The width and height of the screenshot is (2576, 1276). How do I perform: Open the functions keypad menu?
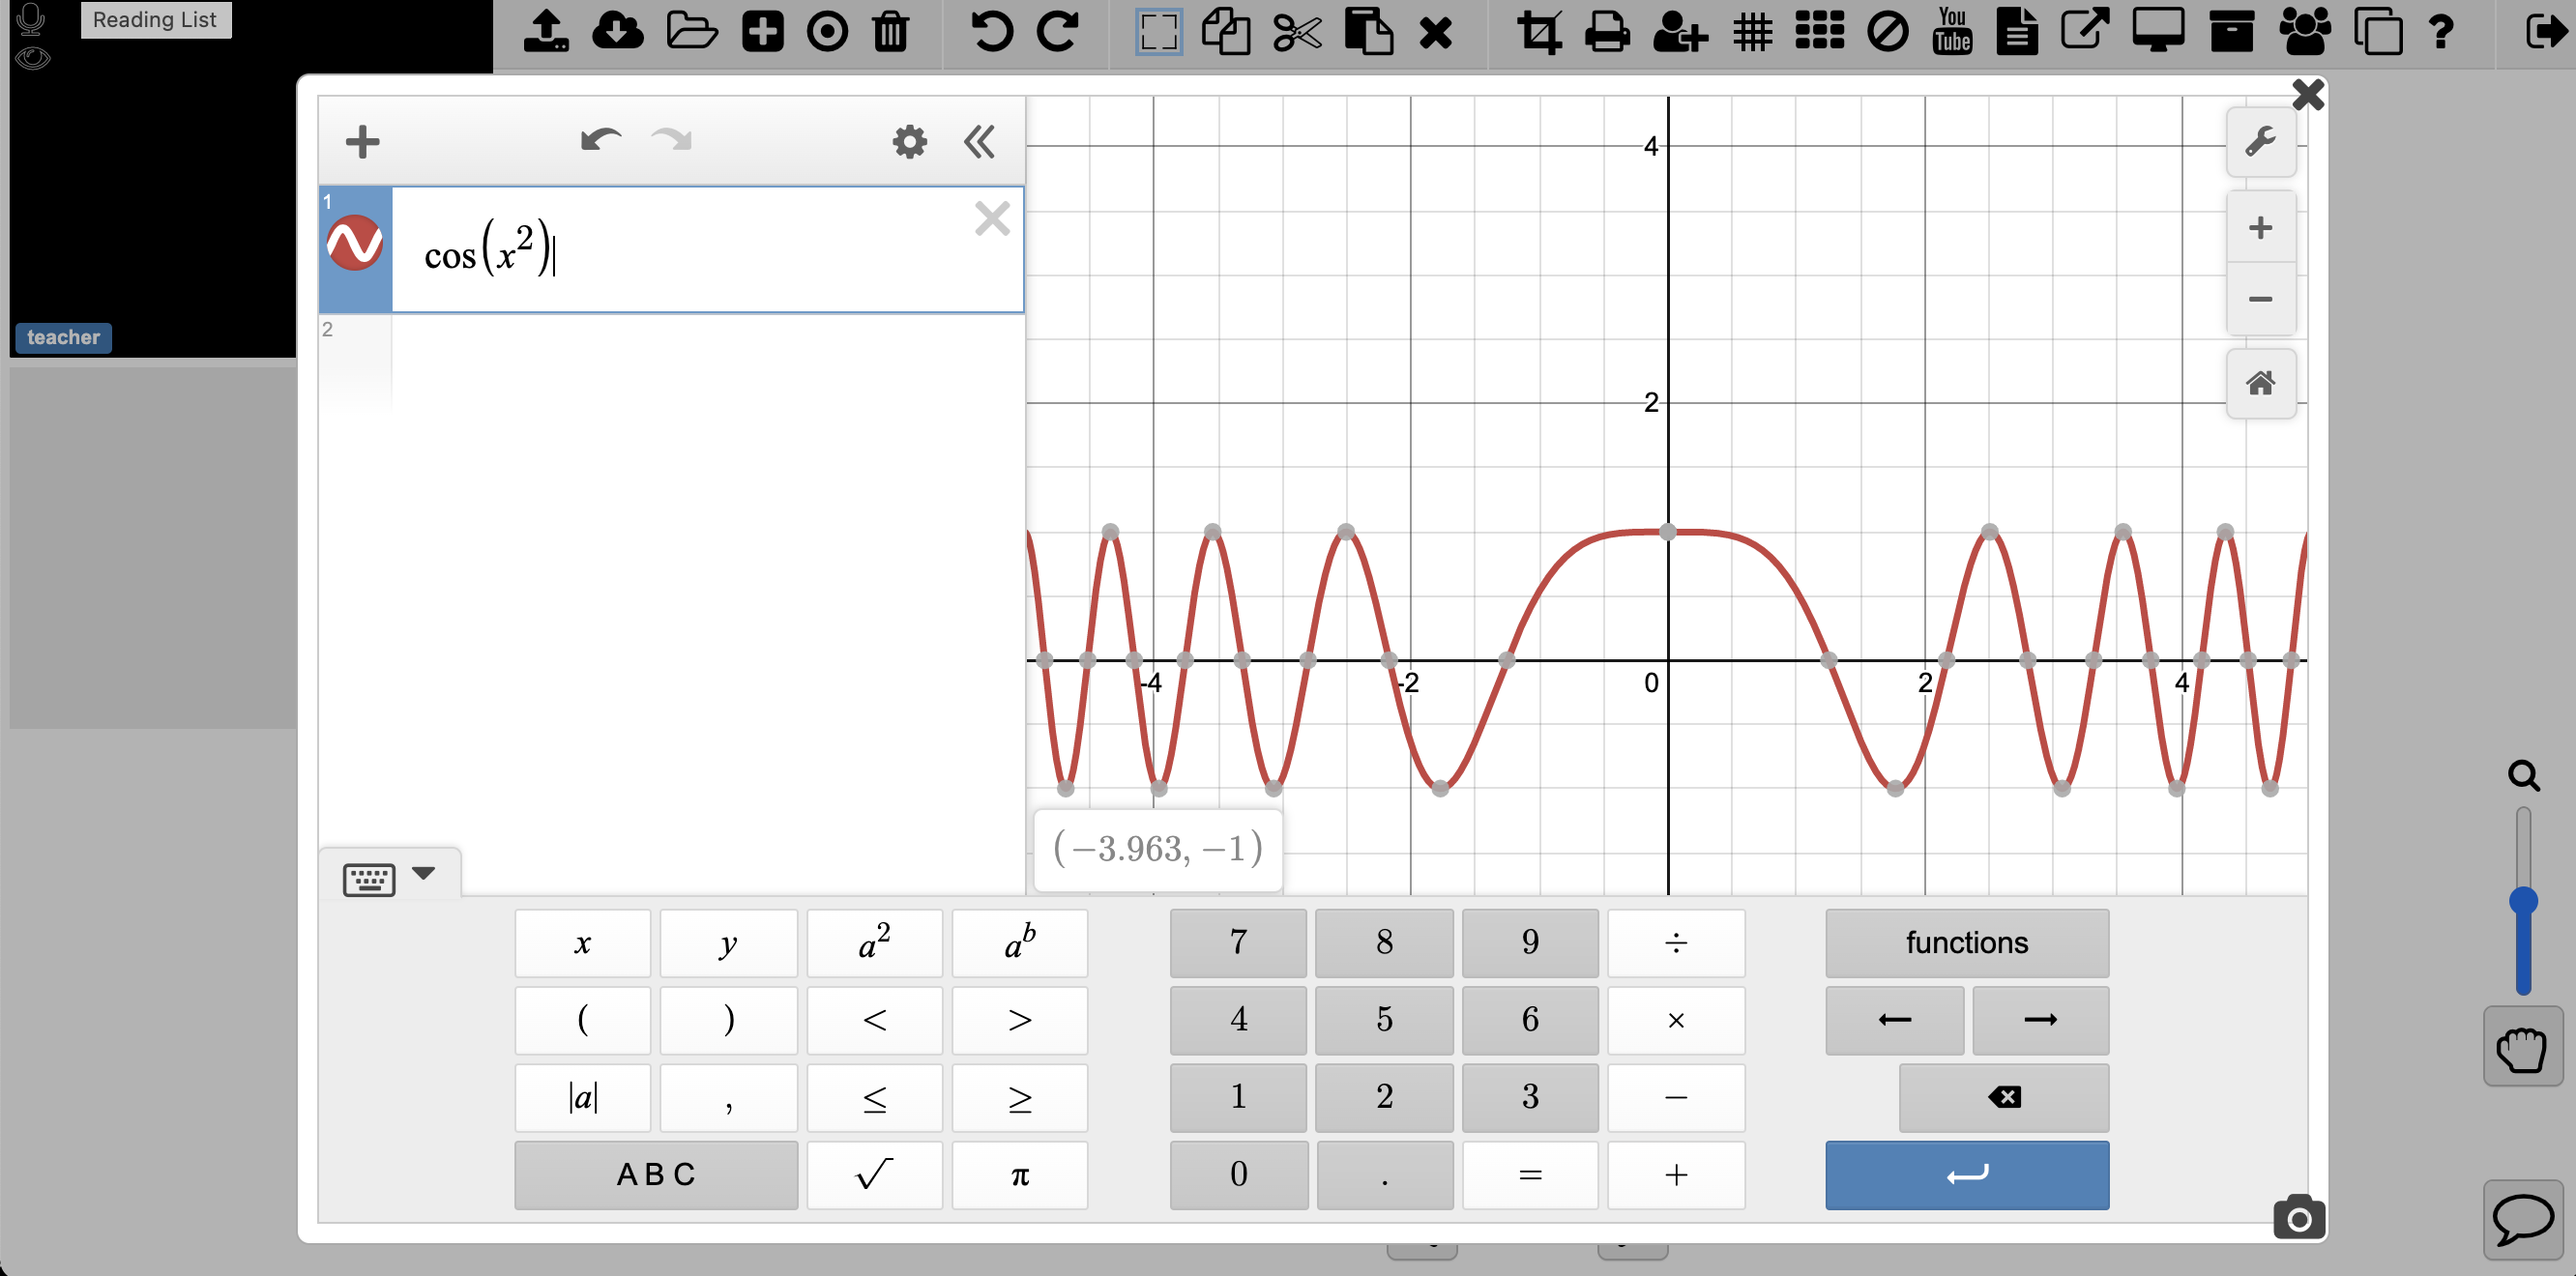[x=1965, y=942]
